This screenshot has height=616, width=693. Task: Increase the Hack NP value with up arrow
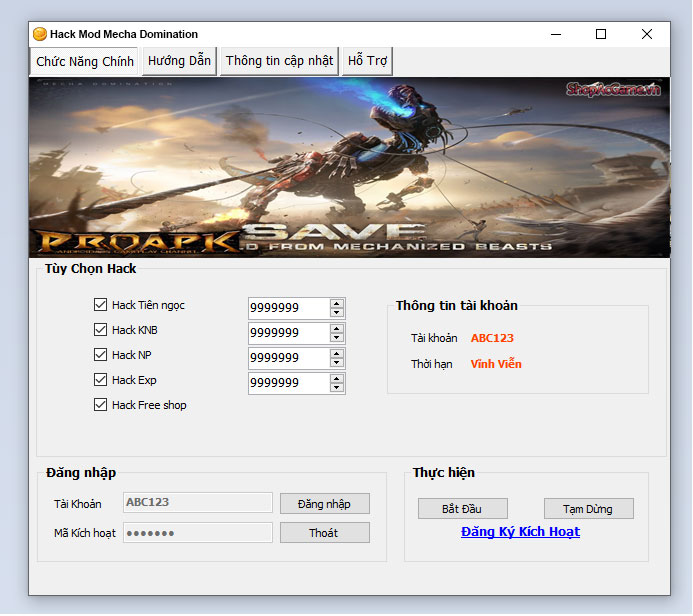tap(337, 354)
